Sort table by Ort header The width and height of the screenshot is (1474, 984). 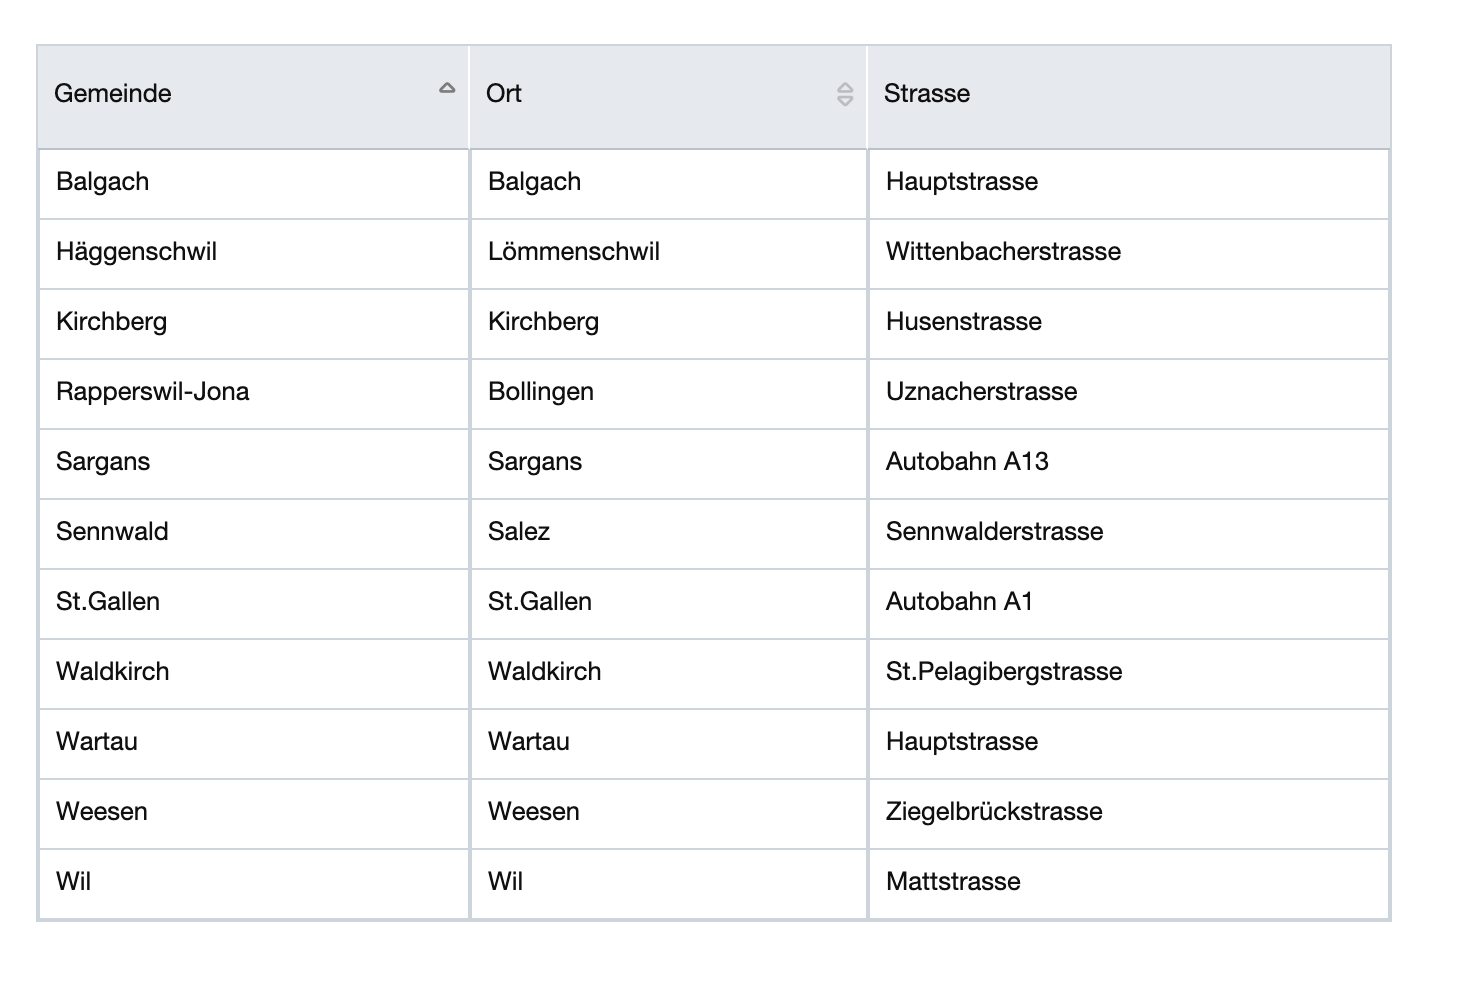coord(504,94)
